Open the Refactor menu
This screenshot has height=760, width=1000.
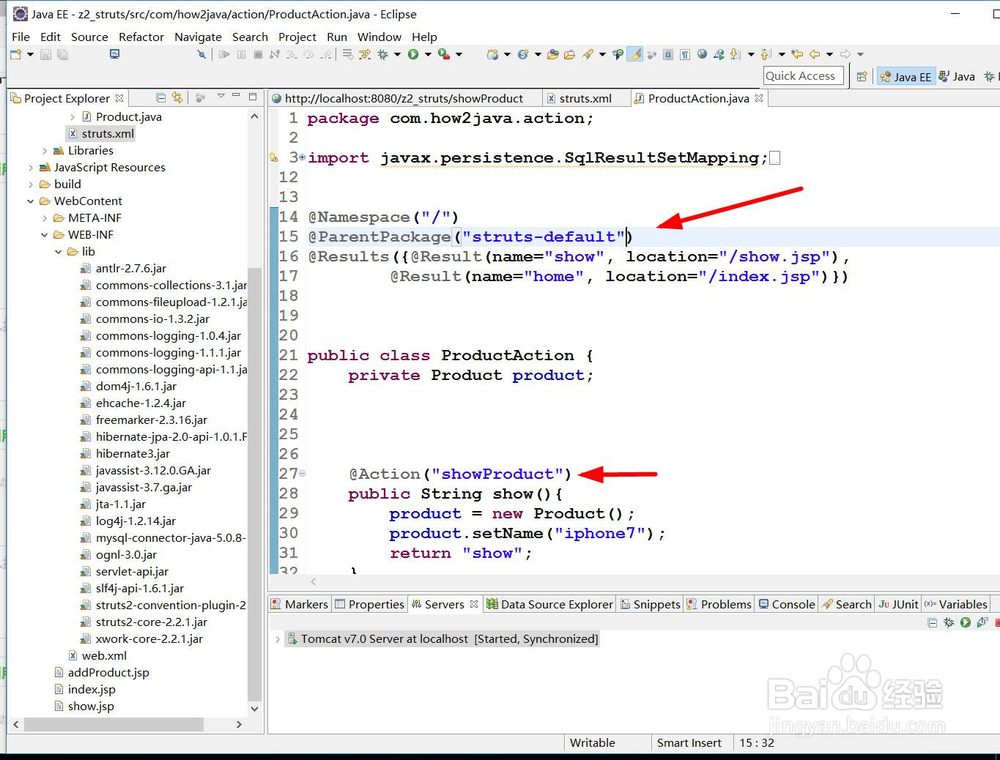(x=141, y=37)
